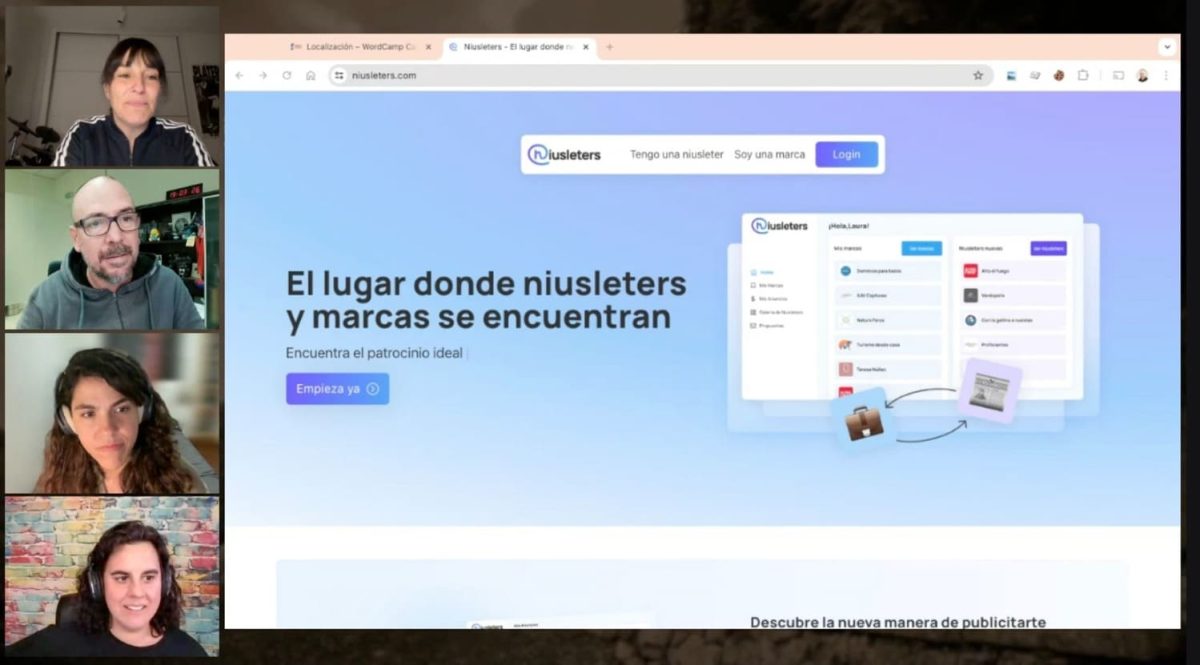Select the participant video with brick wall background
Viewport: 1200px width, 665px height.
pos(112,577)
